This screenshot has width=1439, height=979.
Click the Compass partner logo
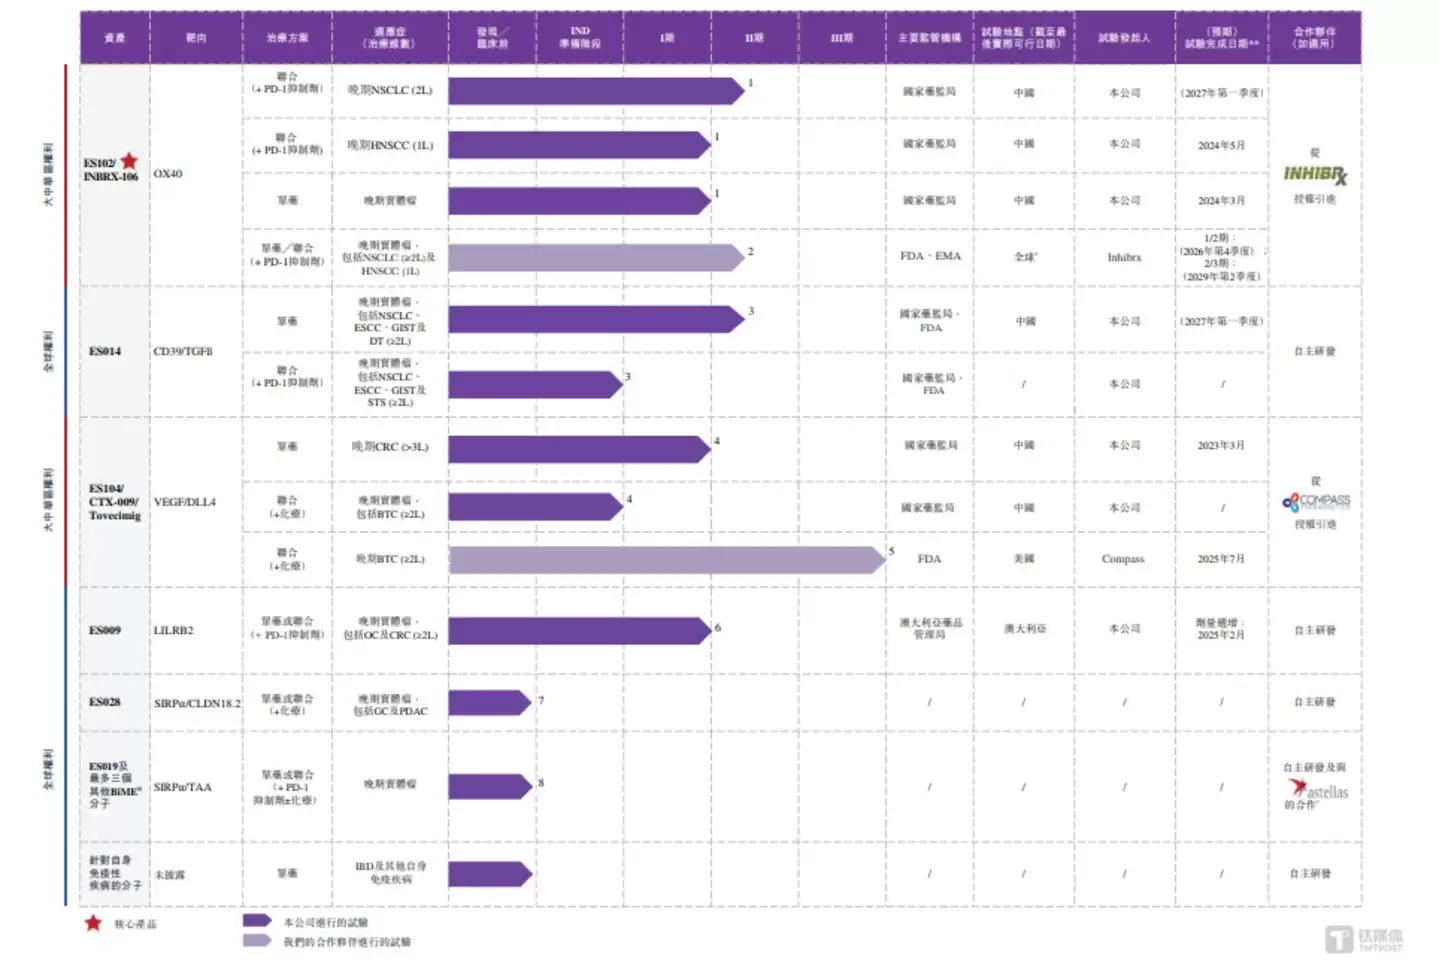pos(1316,501)
